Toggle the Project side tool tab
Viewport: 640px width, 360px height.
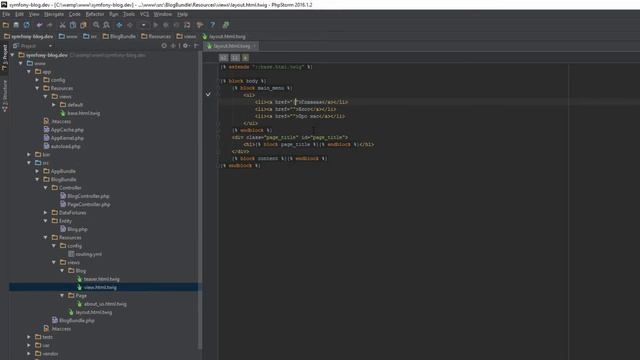click(x=4, y=58)
